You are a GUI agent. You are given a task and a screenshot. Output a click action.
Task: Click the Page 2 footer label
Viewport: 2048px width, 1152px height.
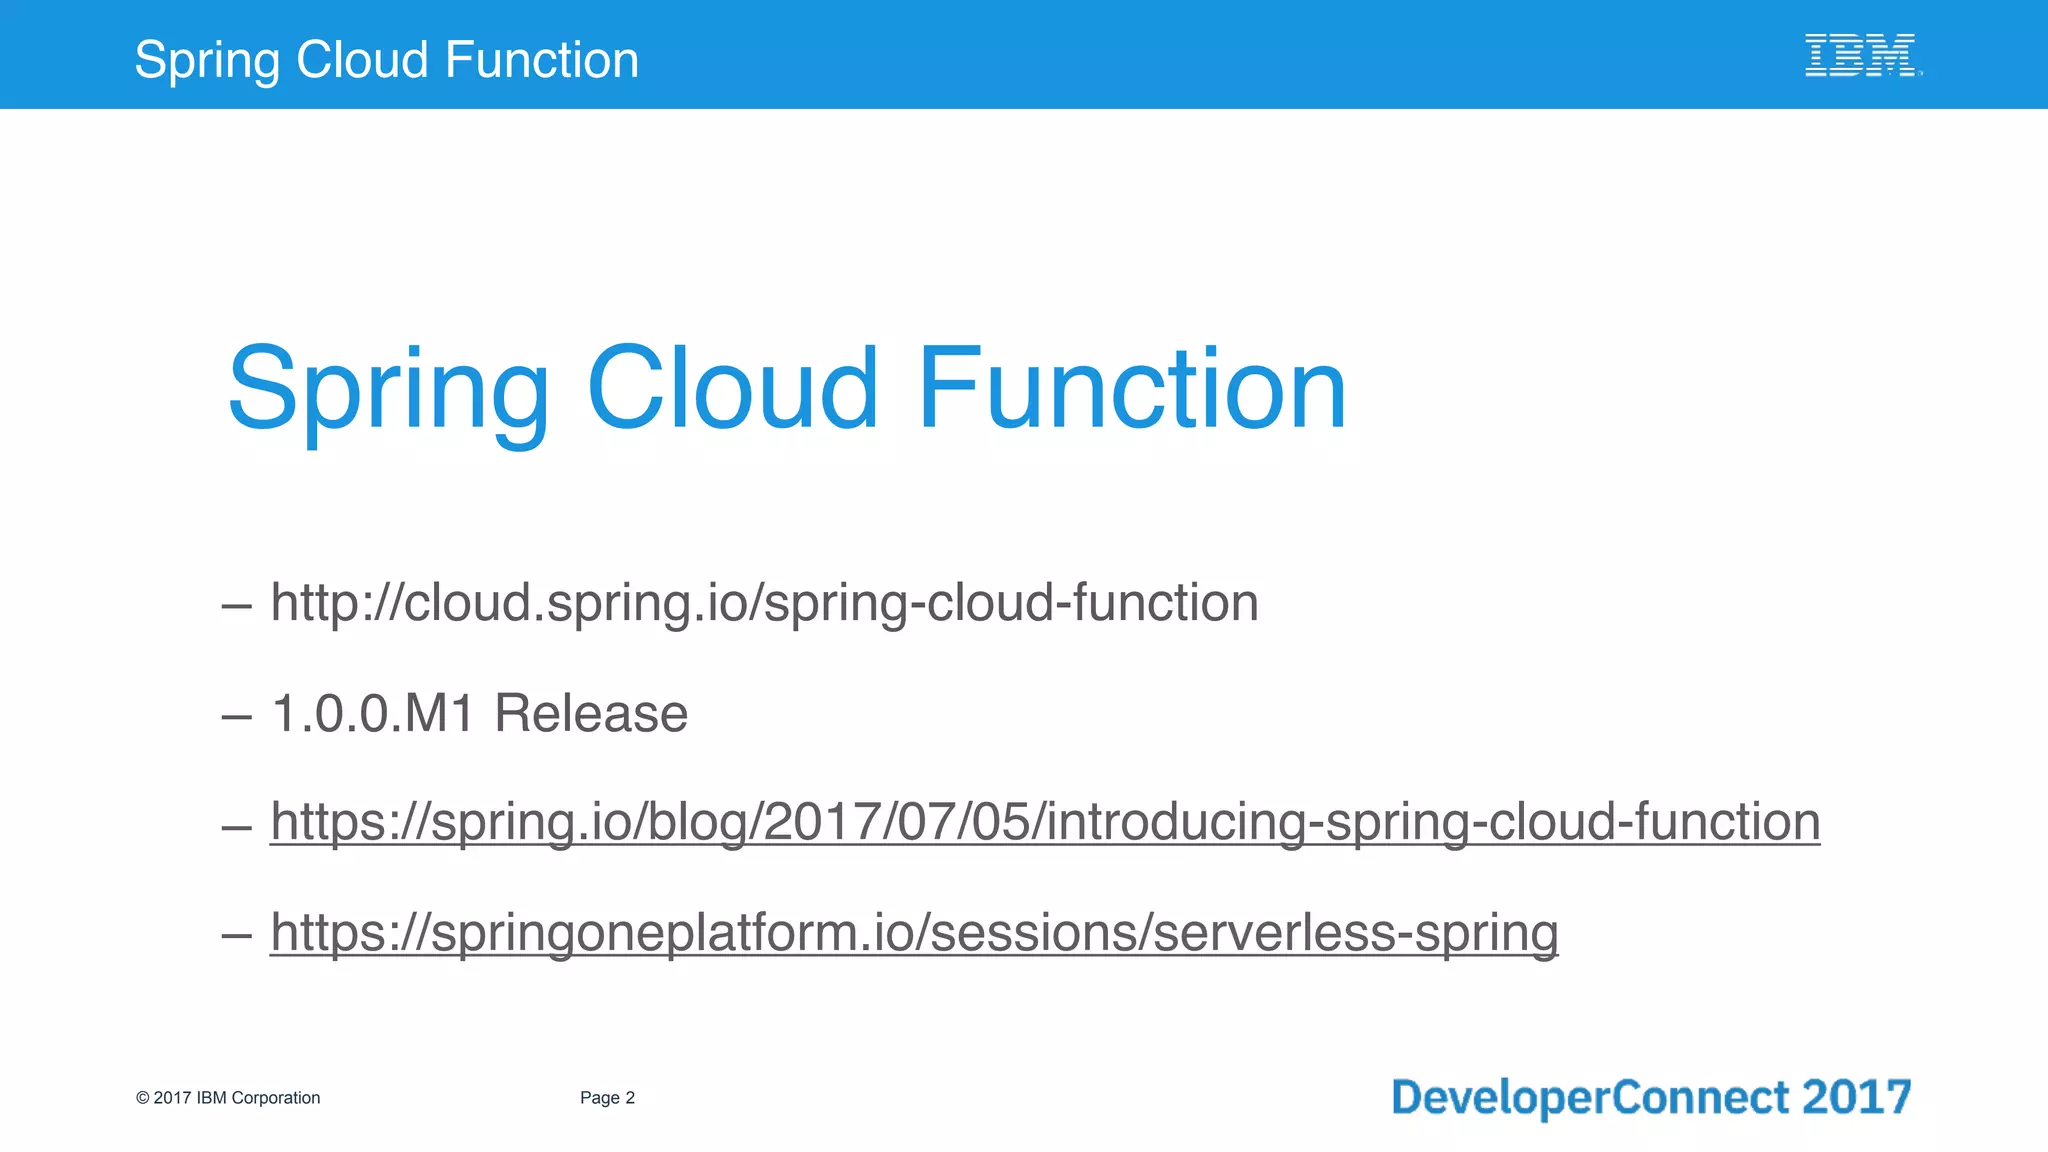pos(607,1098)
